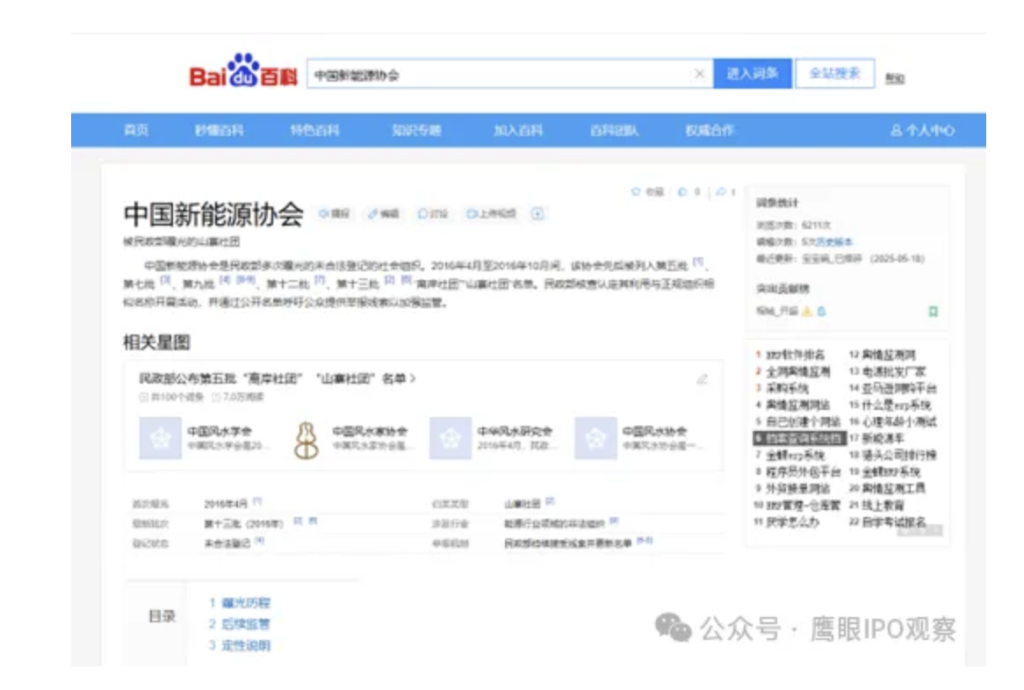Click the green bookmark icon in contributor panel
The height and width of the screenshot is (690, 1024).
point(932,311)
